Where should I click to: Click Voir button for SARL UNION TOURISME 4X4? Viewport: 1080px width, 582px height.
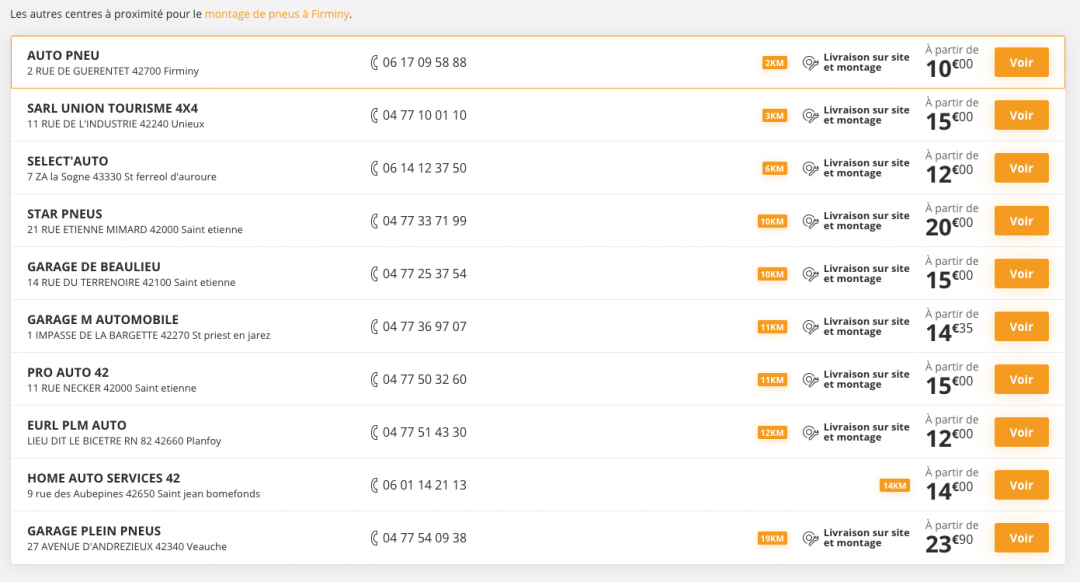pyautogui.click(x=1021, y=116)
